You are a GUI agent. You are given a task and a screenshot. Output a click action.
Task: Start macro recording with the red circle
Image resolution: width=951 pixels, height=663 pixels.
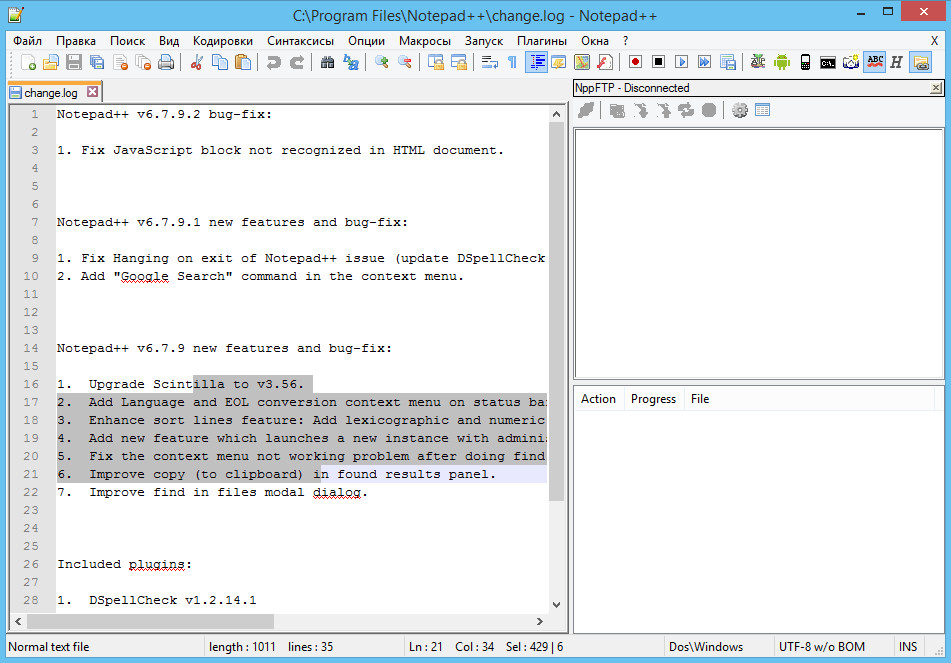point(635,62)
